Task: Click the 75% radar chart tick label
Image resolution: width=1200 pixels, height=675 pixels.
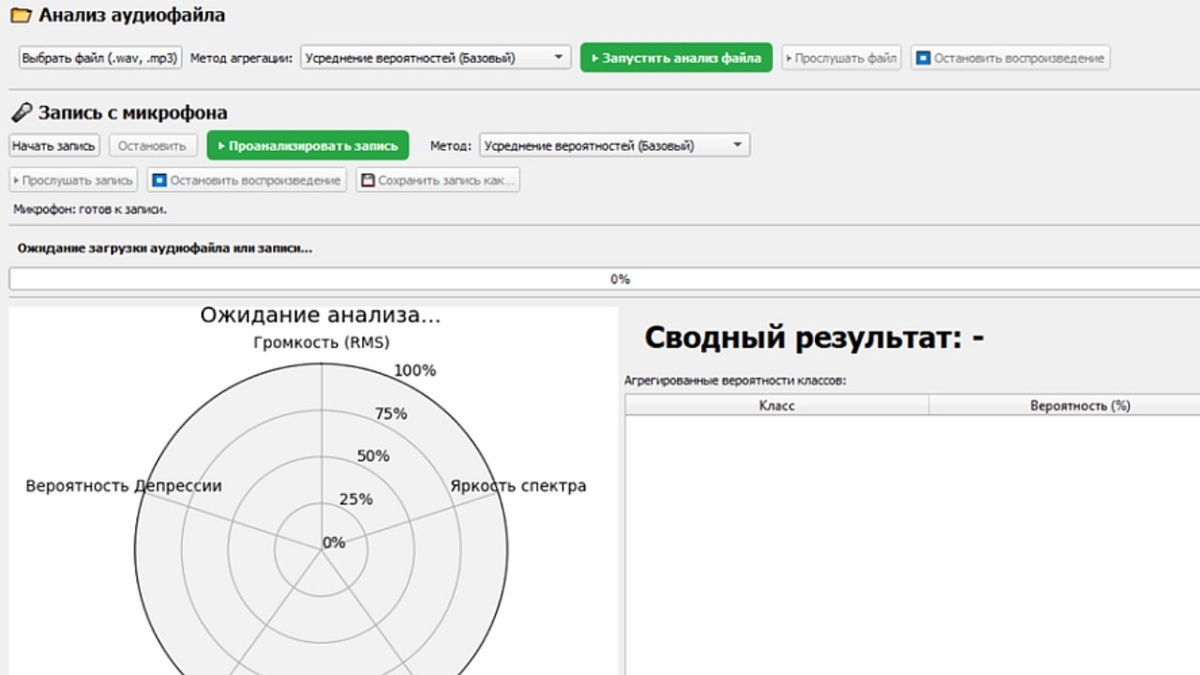Action: tap(390, 414)
